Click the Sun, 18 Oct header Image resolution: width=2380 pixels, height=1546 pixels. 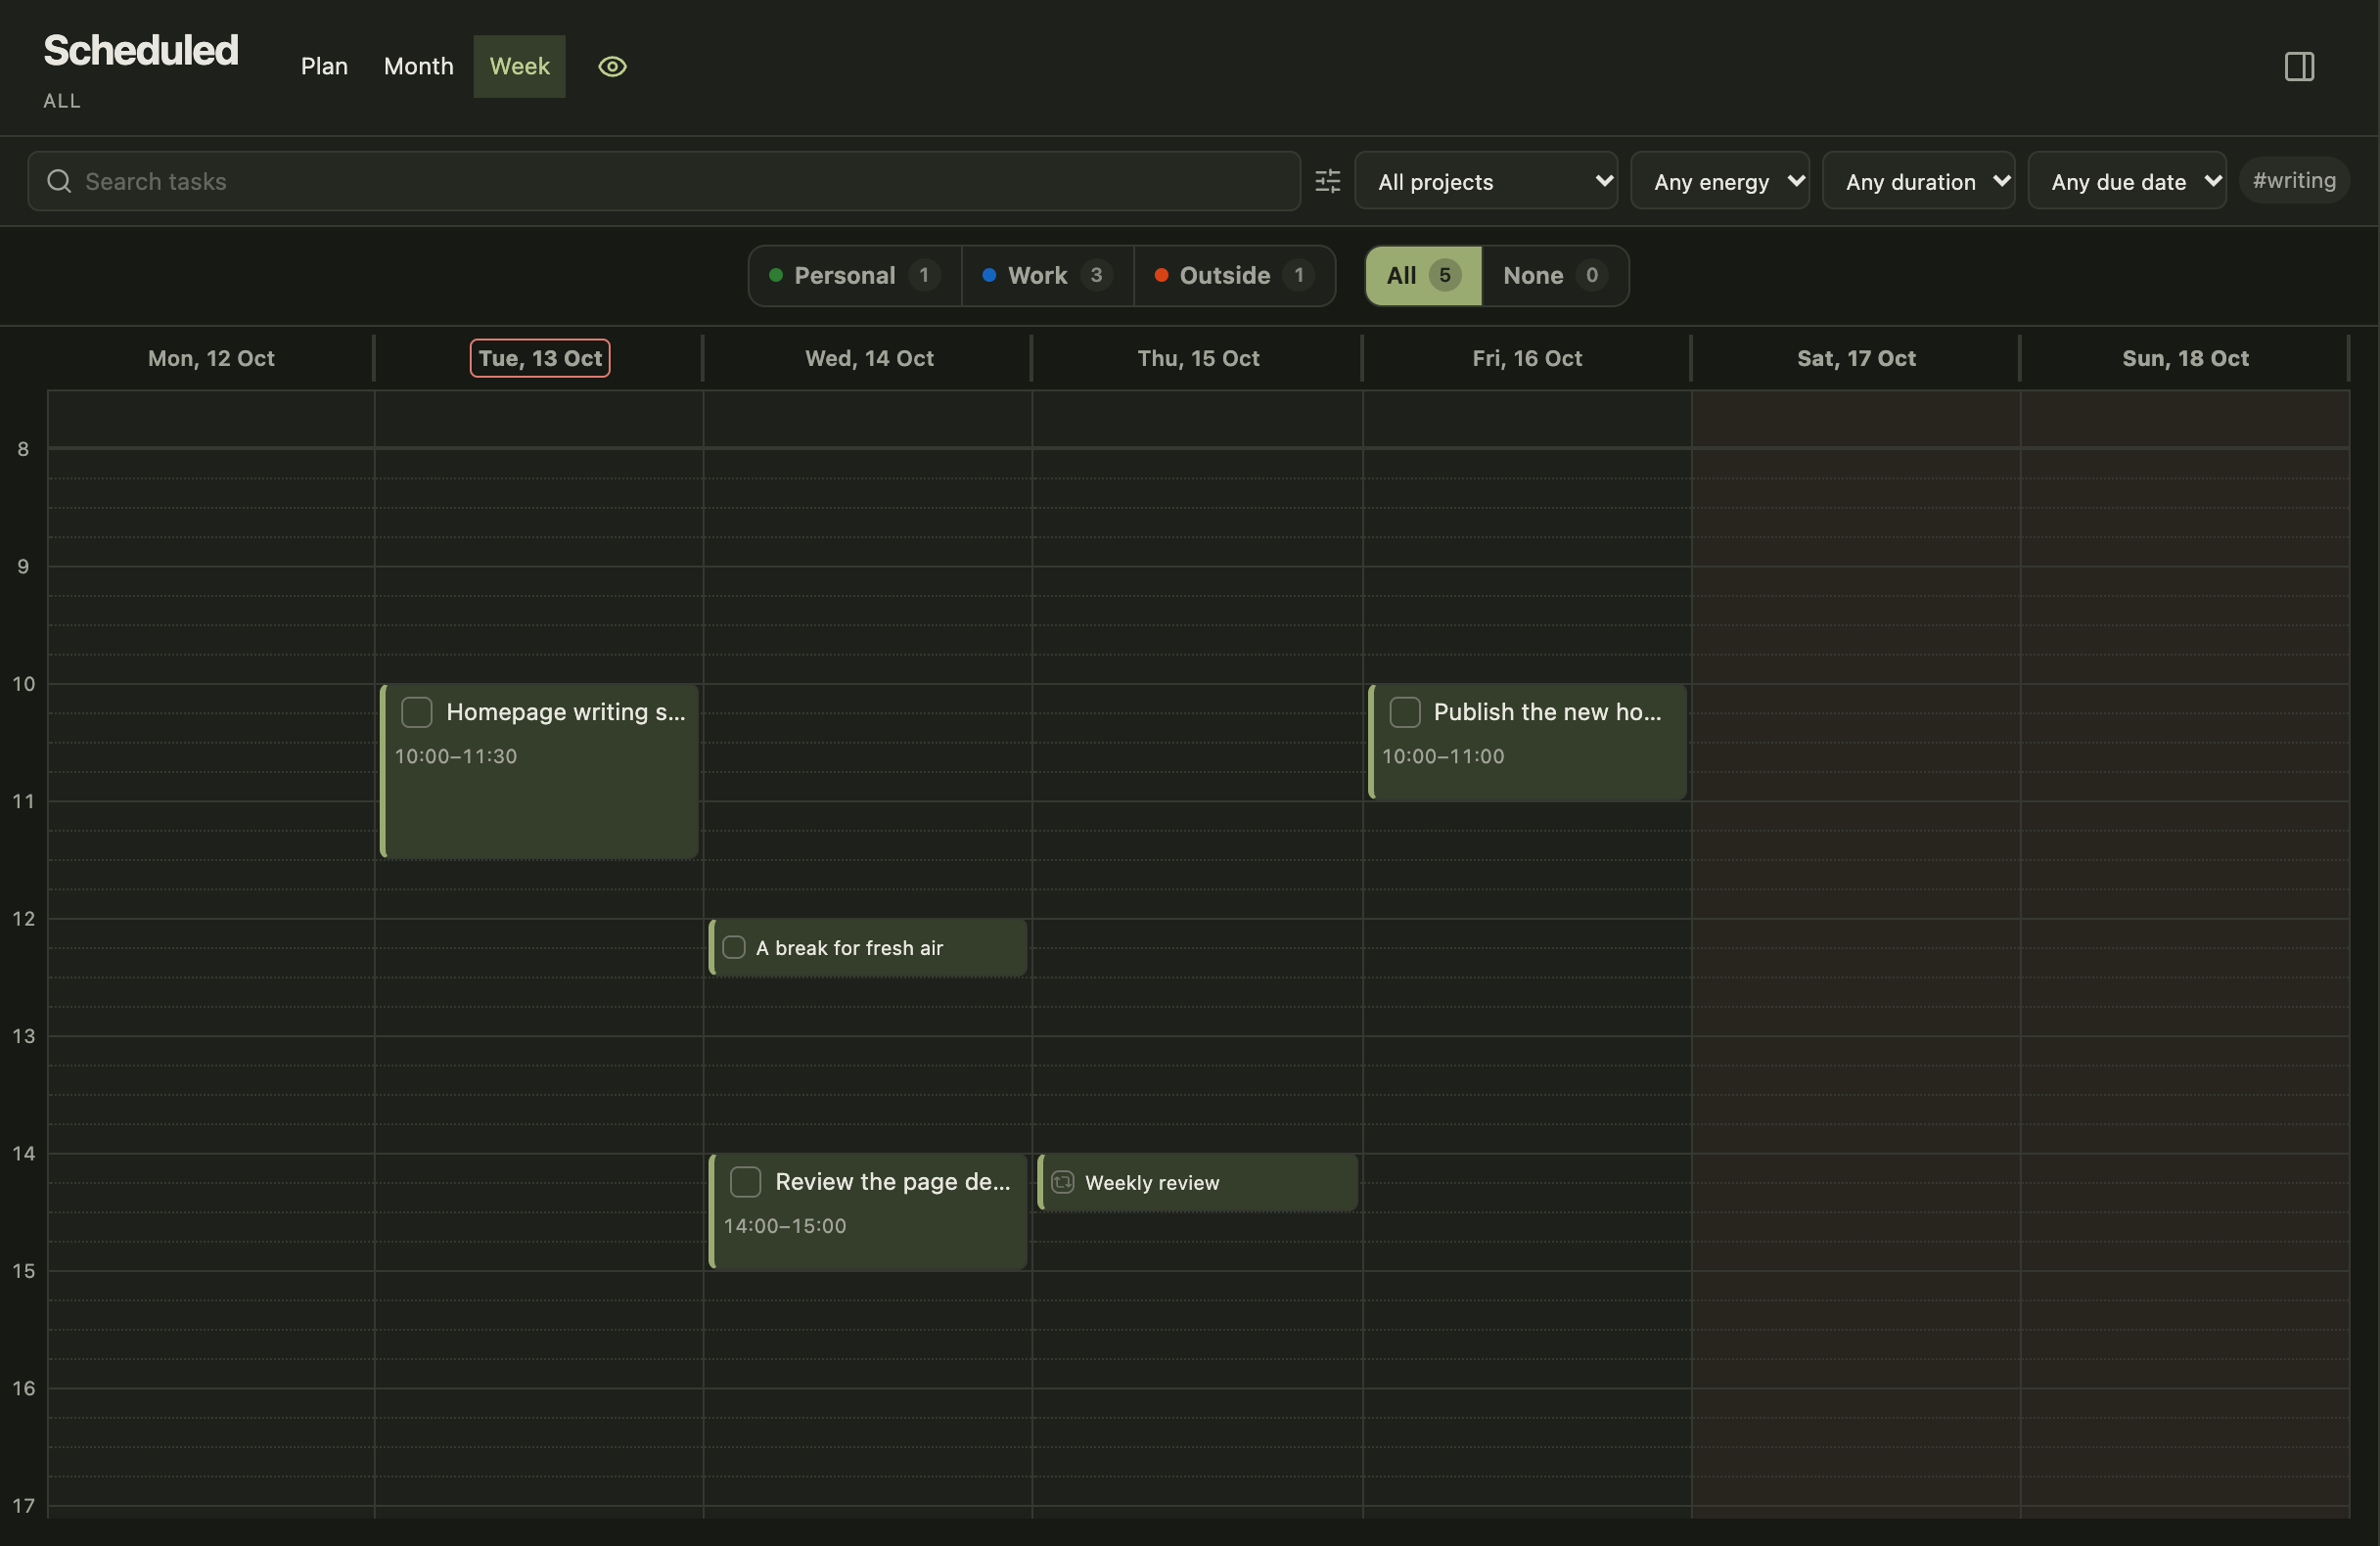click(x=2185, y=358)
